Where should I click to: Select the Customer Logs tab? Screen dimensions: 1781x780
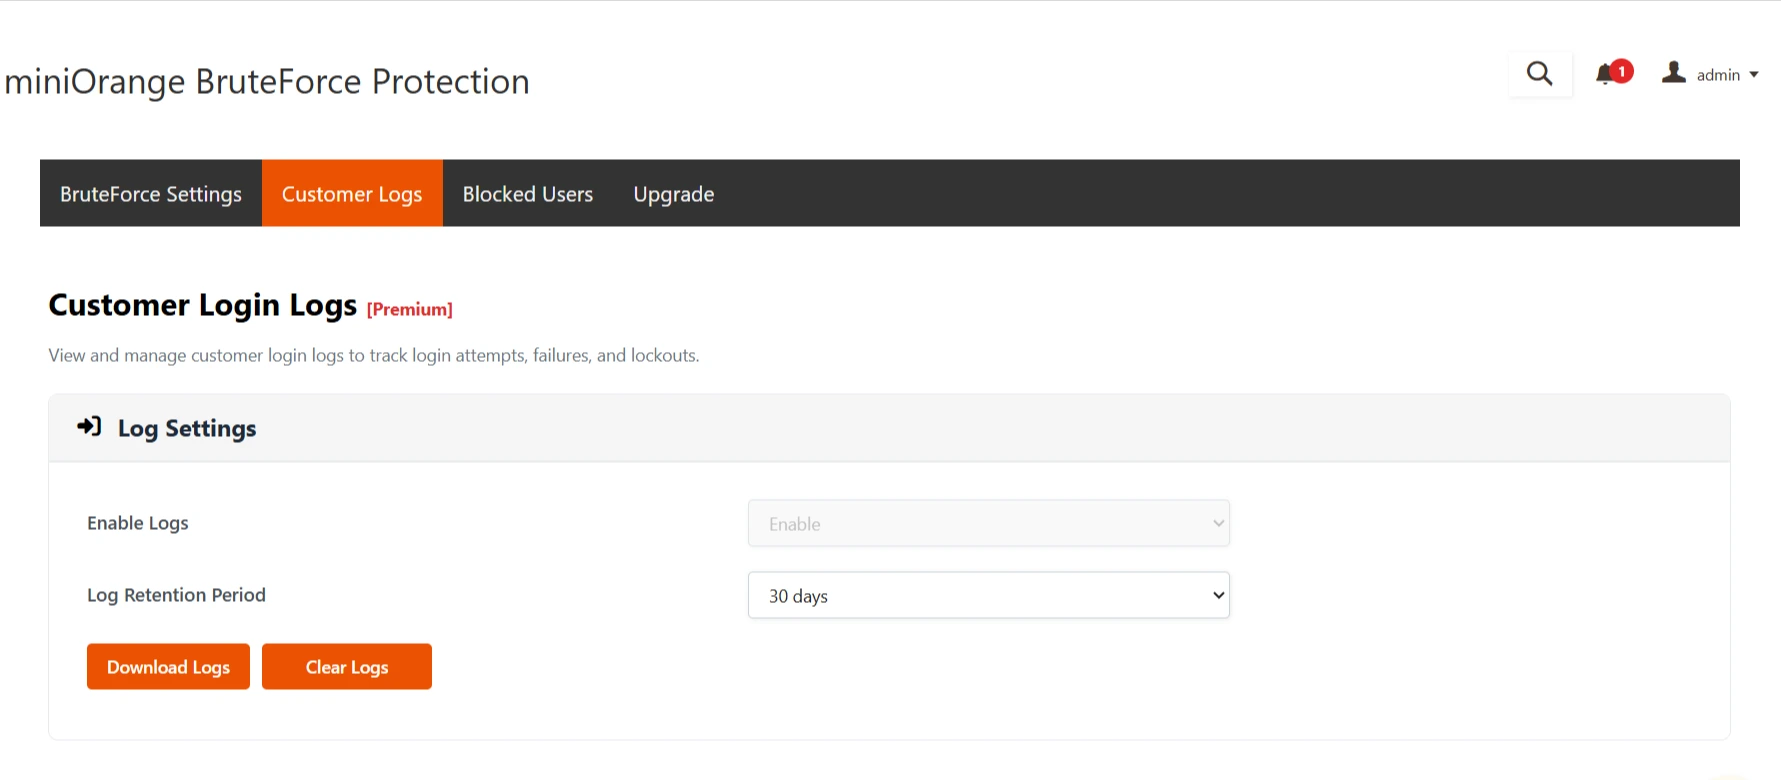click(352, 193)
